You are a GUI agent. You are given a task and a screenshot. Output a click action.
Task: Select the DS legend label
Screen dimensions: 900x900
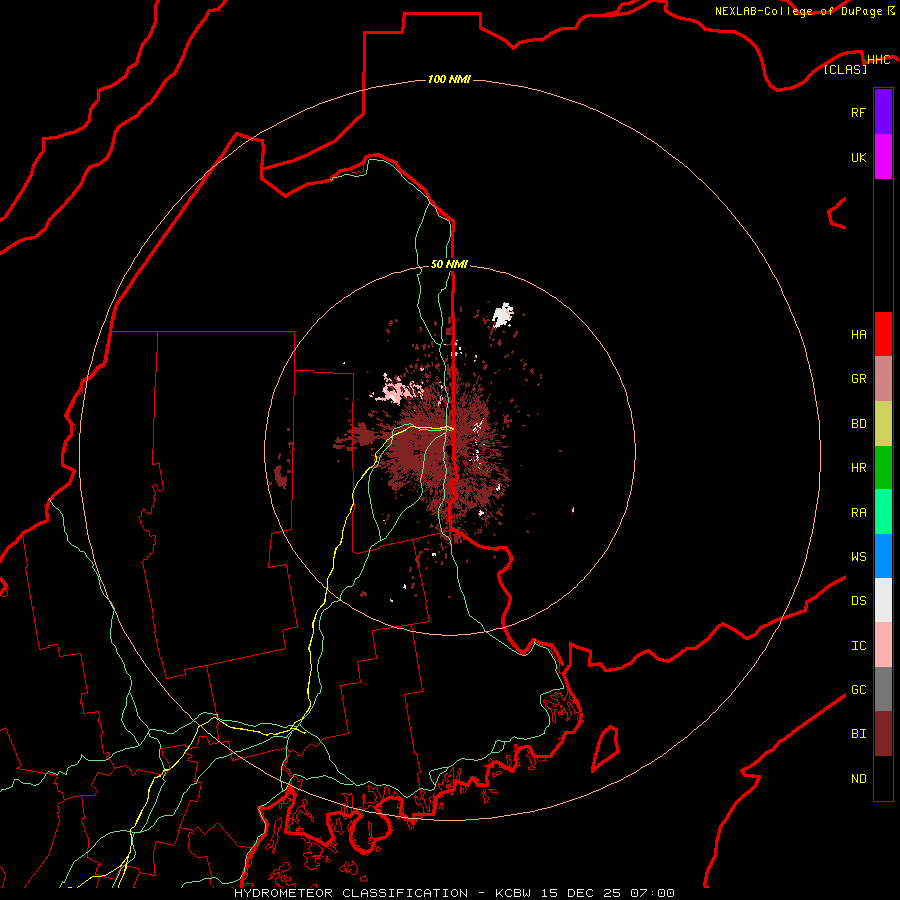click(858, 600)
